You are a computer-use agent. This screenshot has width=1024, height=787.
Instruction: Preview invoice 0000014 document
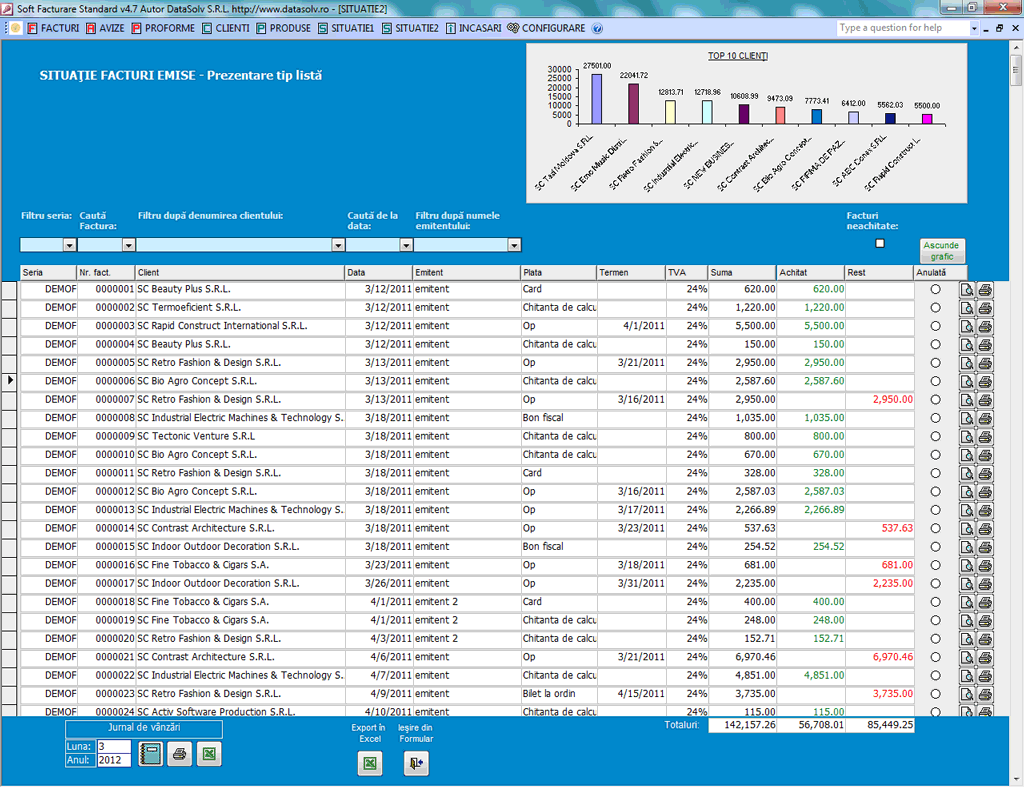pyautogui.click(x=967, y=528)
